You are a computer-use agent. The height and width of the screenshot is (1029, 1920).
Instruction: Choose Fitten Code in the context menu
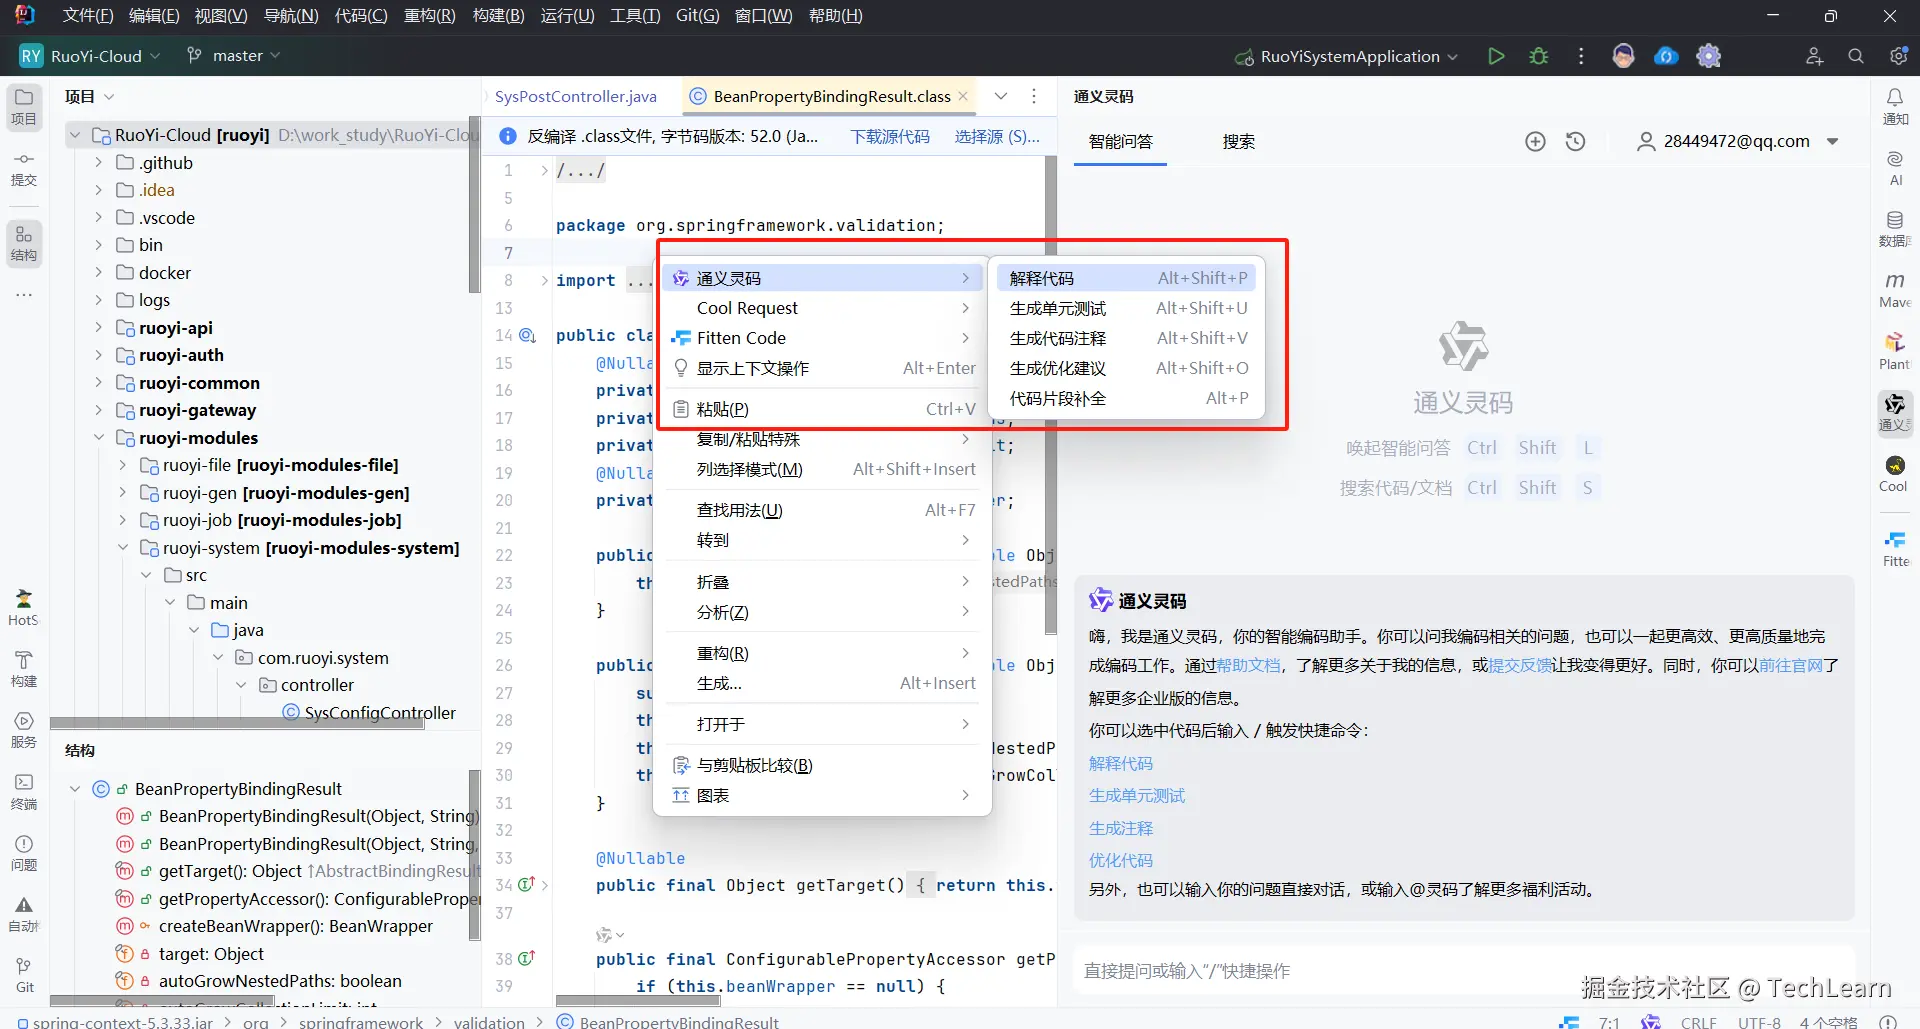823,338
